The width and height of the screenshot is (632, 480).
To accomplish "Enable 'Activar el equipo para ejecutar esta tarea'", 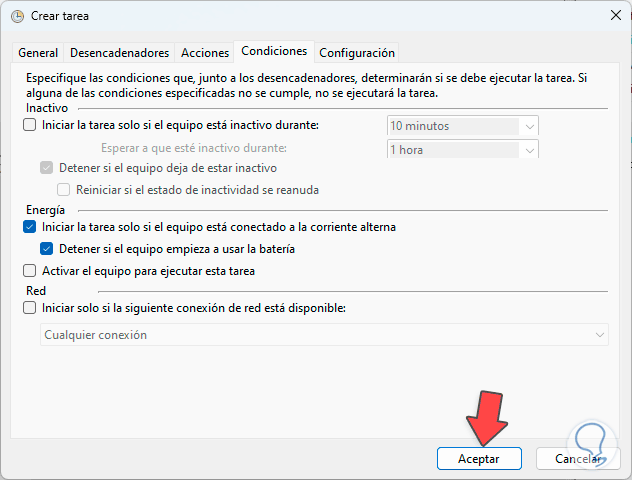I will pyautogui.click(x=29, y=271).
